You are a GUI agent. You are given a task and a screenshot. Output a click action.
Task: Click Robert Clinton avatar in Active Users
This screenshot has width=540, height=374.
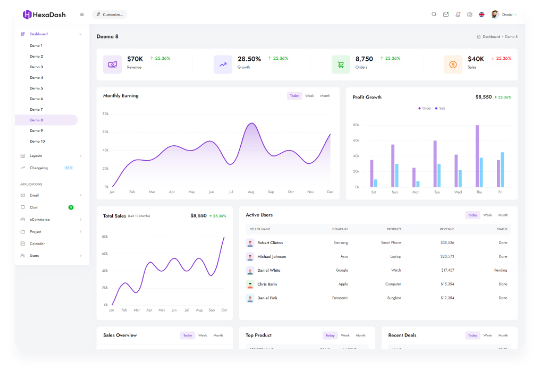[250, 243]
